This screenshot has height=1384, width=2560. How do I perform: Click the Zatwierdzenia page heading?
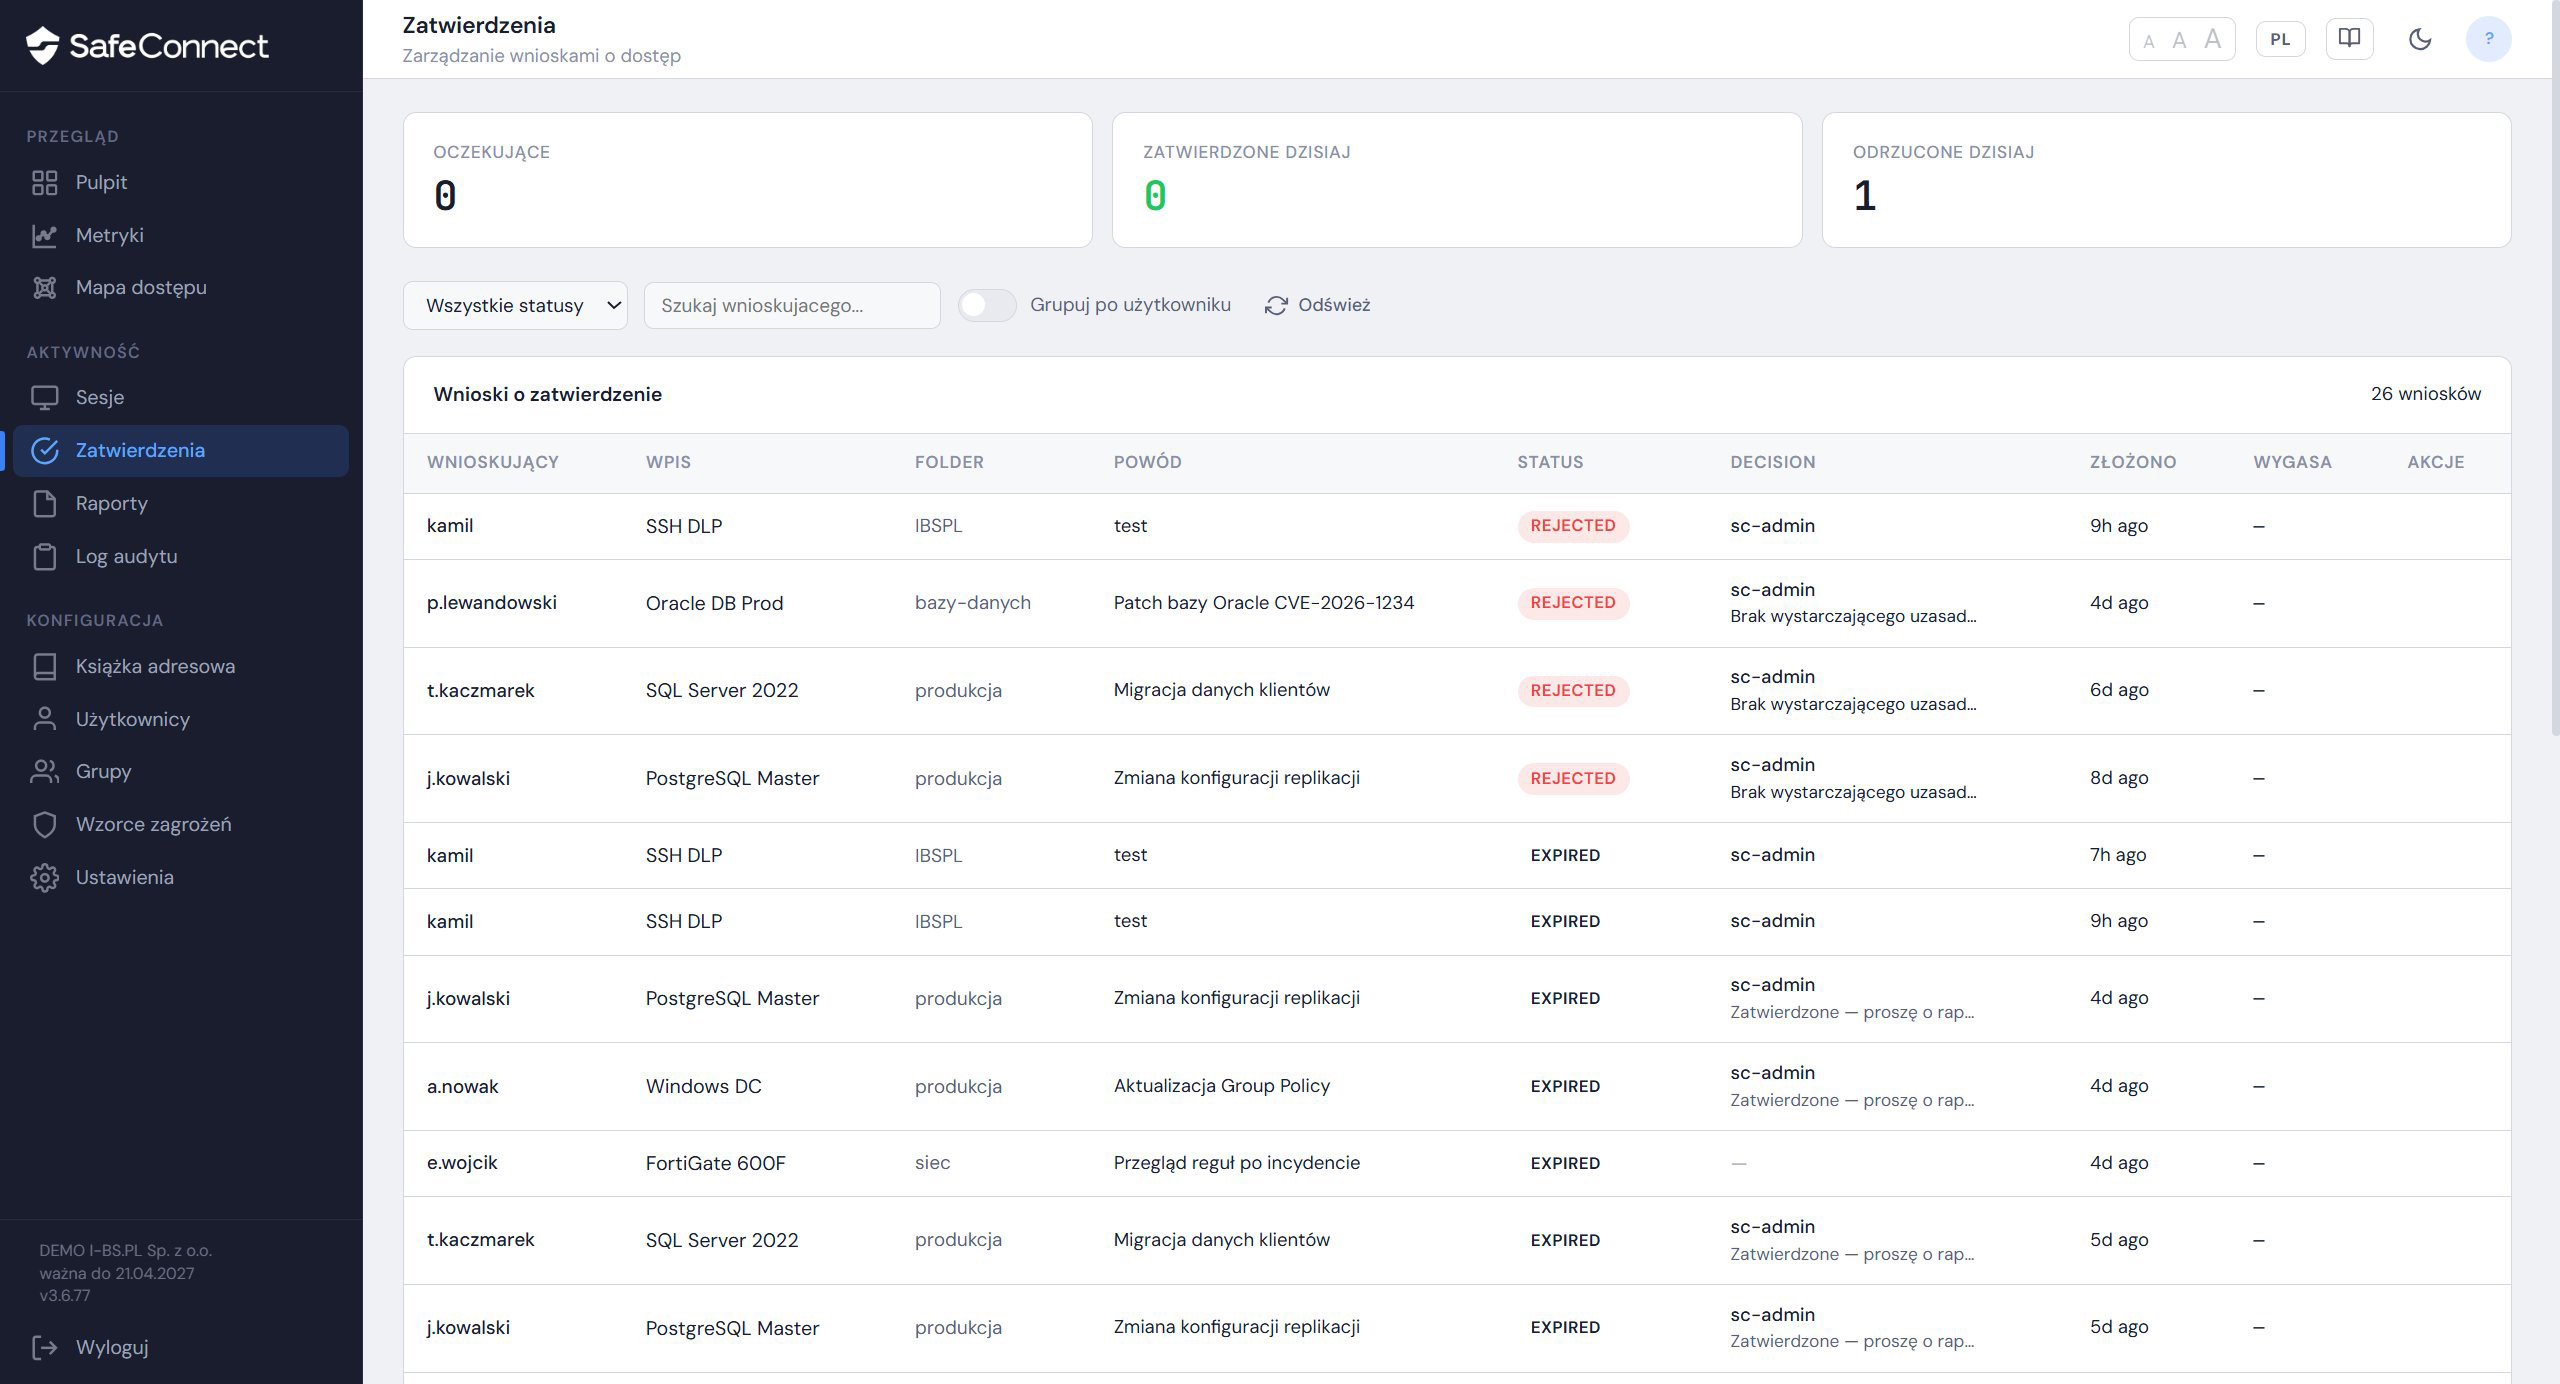tap(479, 25)
